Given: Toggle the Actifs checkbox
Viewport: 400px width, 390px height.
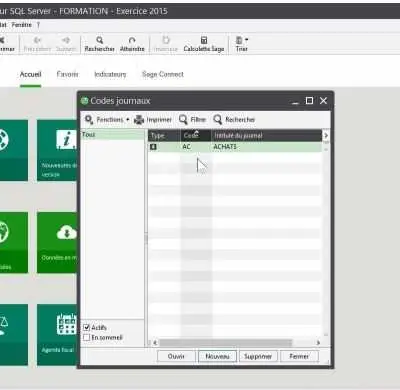Looking at the screenshot, I should point(87,327).
